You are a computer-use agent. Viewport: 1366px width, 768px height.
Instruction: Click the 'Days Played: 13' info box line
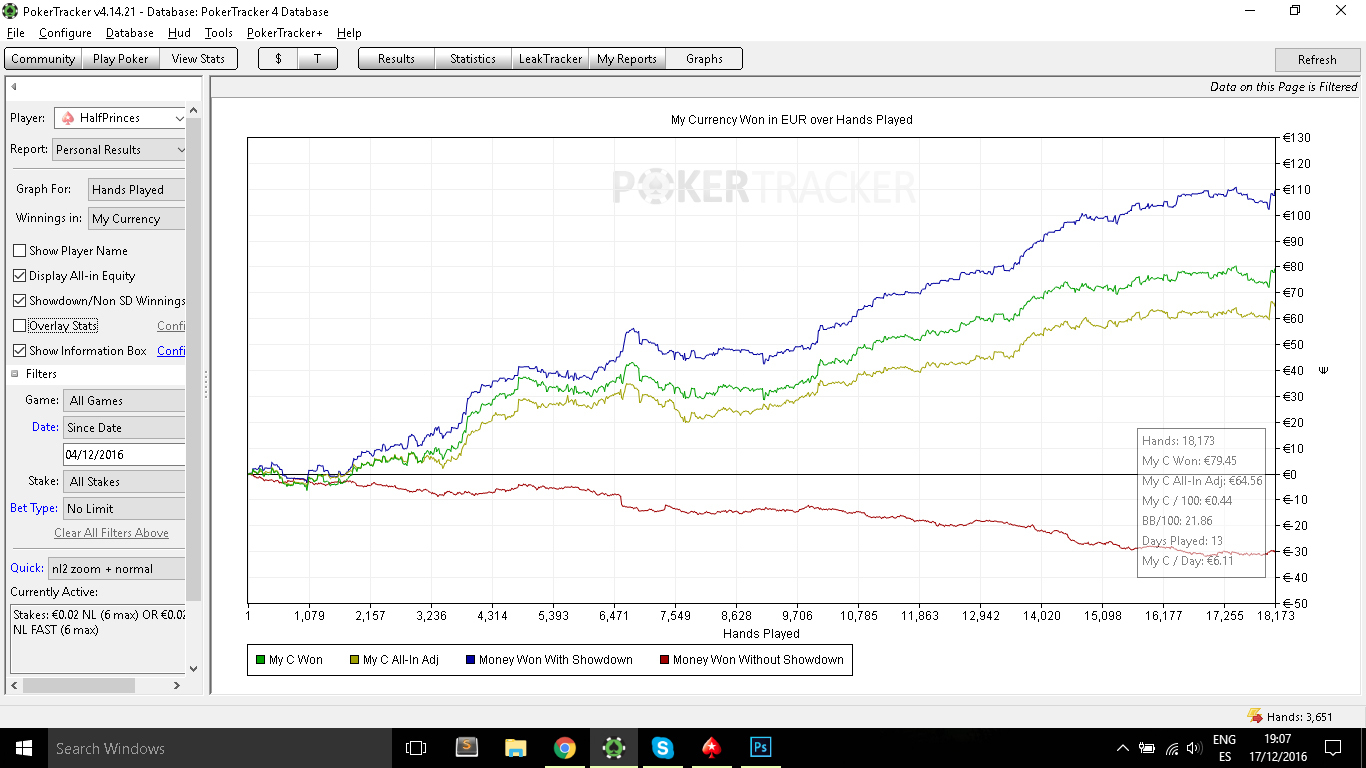[x=1182, y=541]
